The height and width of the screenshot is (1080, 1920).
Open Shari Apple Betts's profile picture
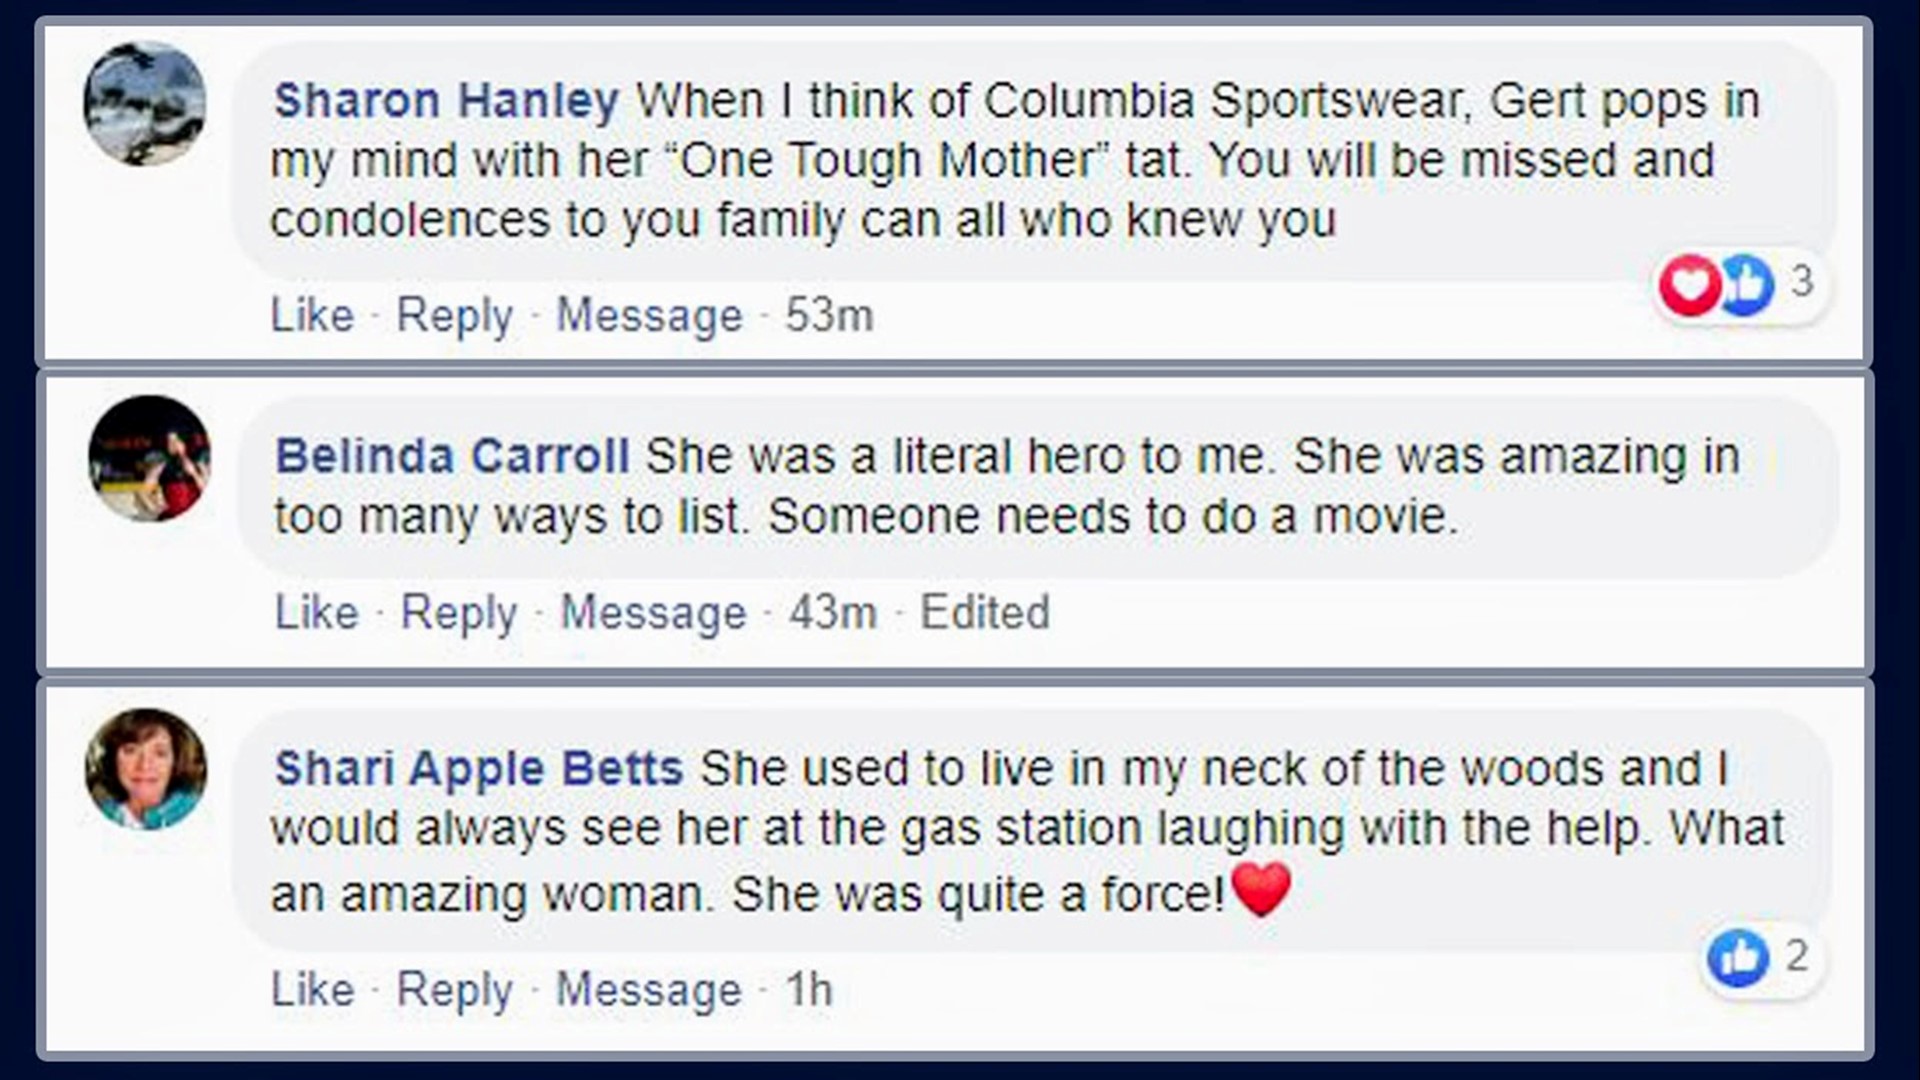click(x=146, y=768)
